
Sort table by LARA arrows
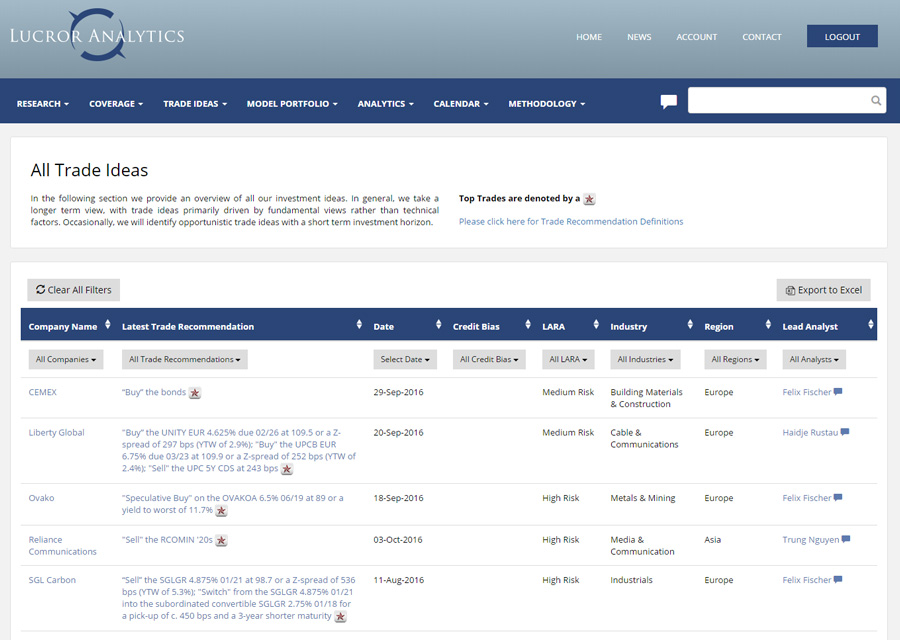tap(596, 325)
